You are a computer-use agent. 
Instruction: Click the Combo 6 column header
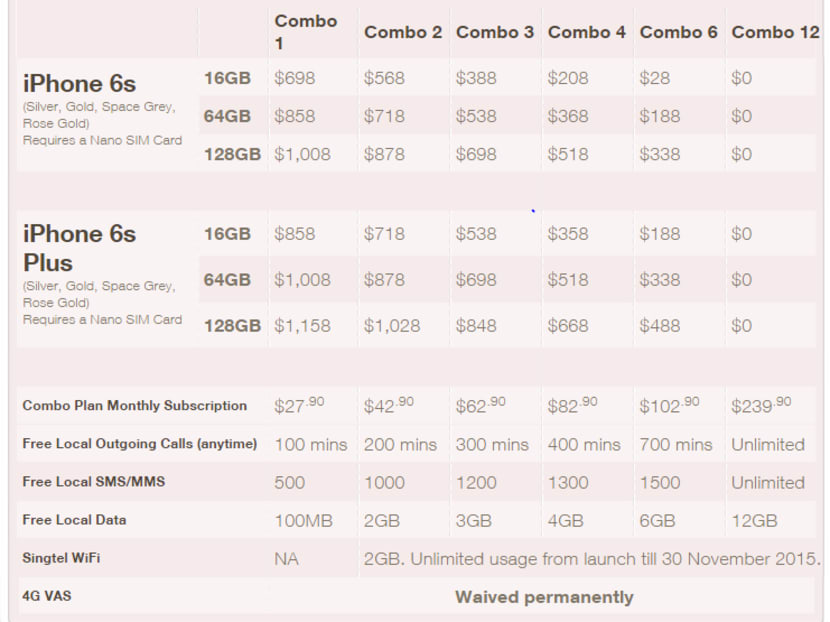[678, 32]
